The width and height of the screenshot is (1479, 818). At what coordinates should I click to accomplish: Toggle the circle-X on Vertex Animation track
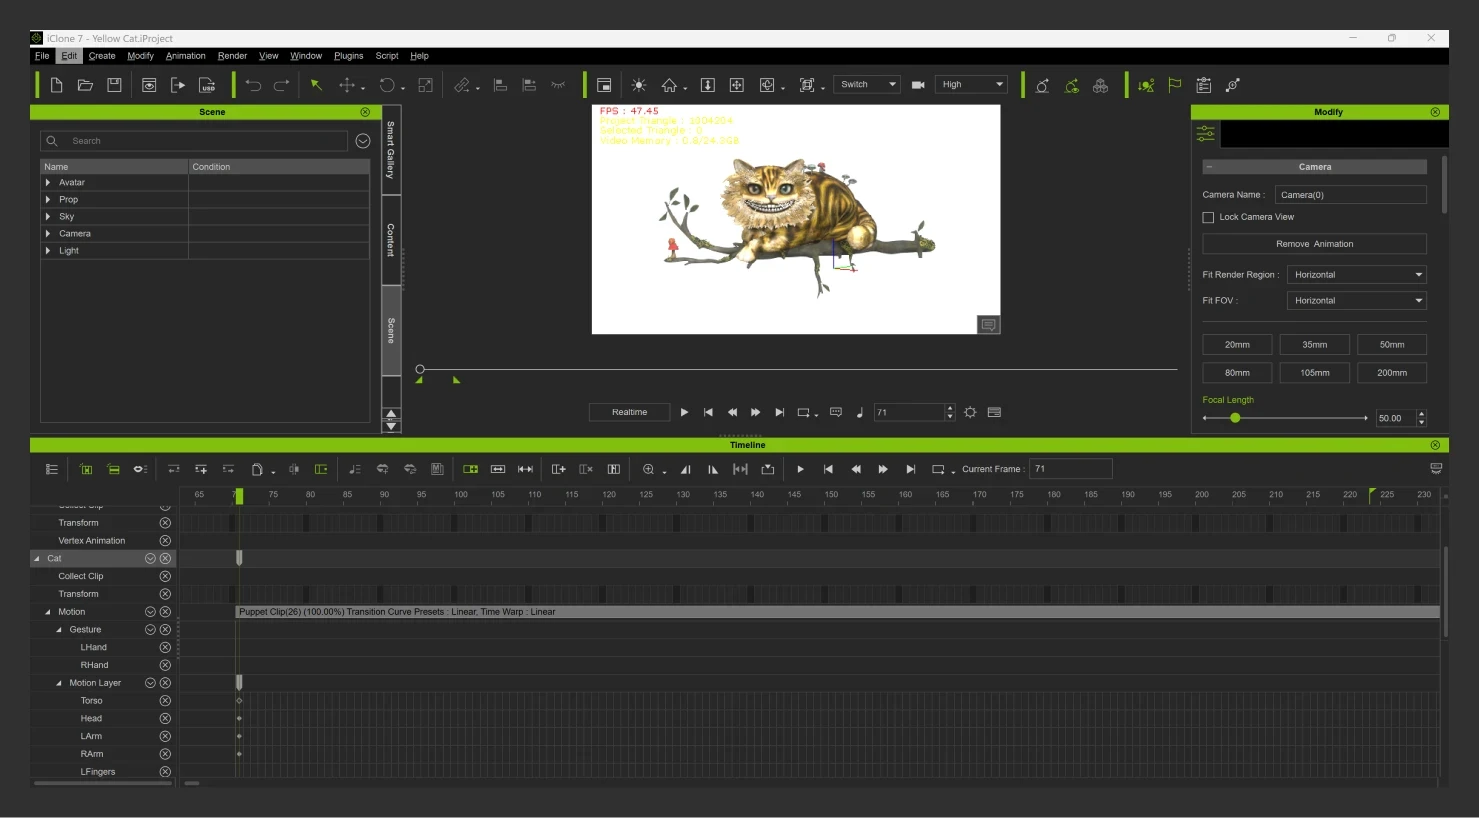tap(165, 541)
